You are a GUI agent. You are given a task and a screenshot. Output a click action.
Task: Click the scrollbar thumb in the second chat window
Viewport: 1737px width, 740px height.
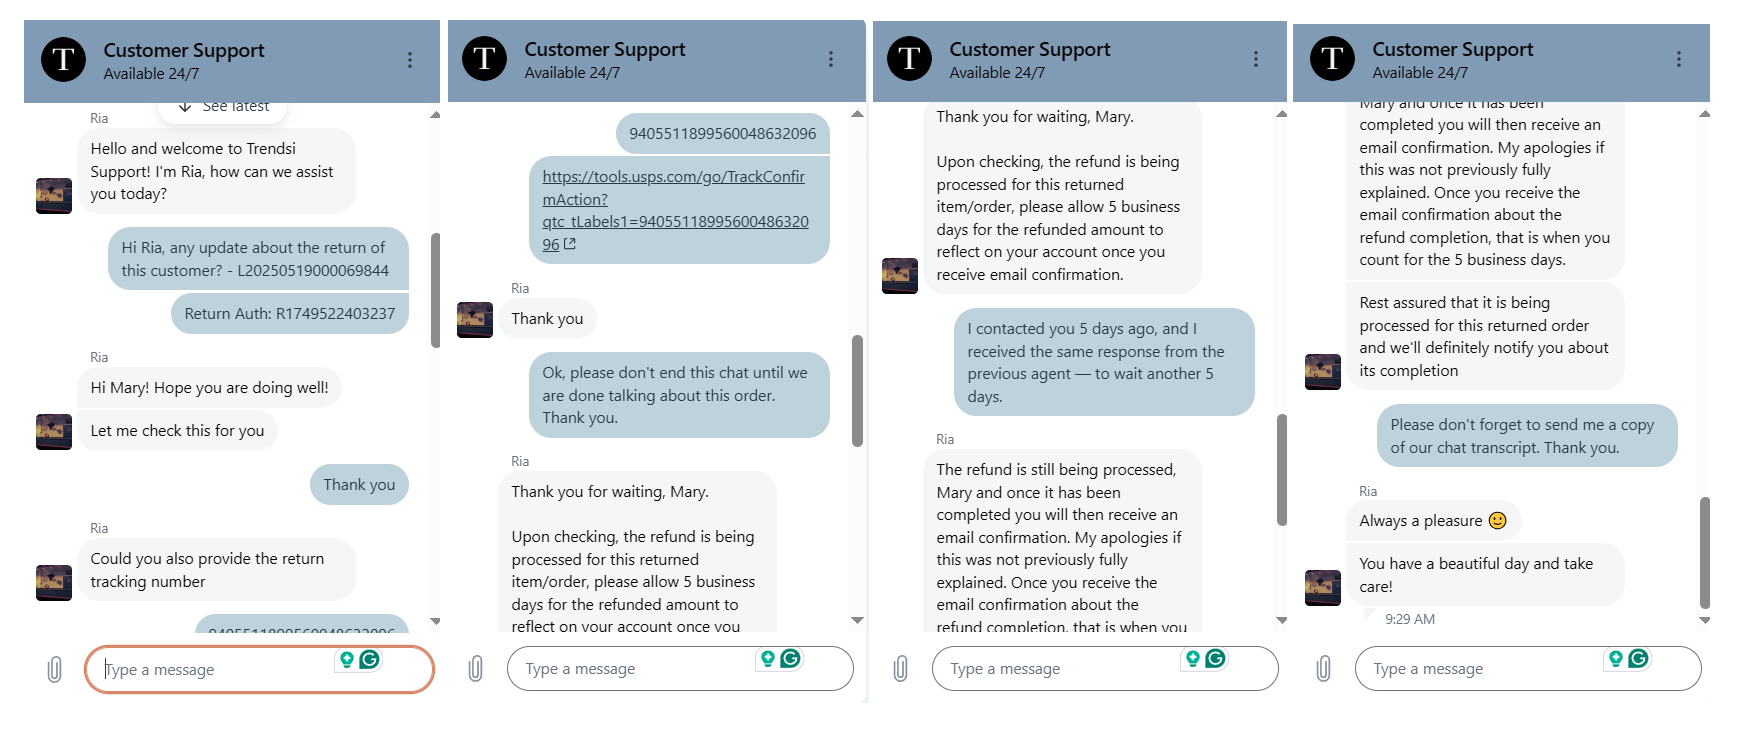(x=857, y=390)
